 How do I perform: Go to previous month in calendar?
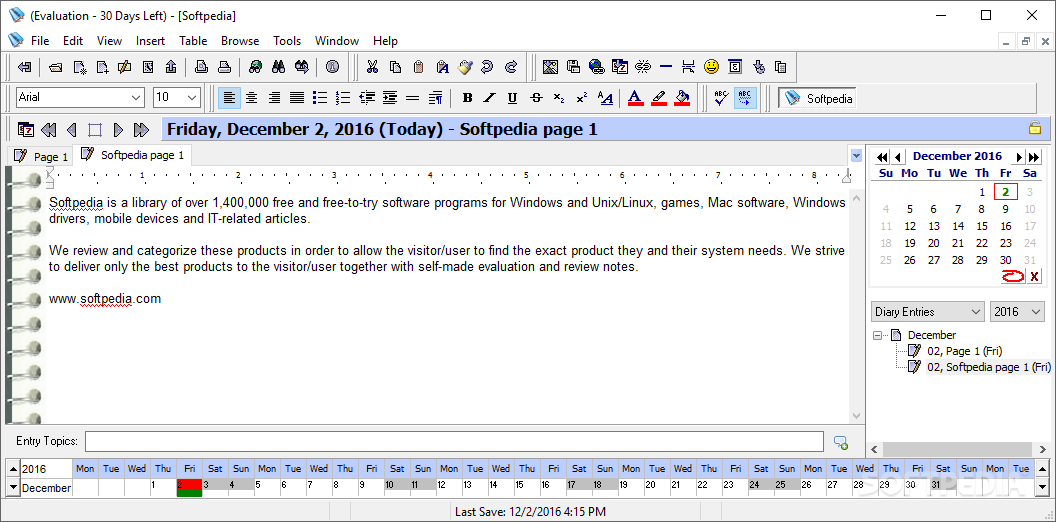[898, 157]
